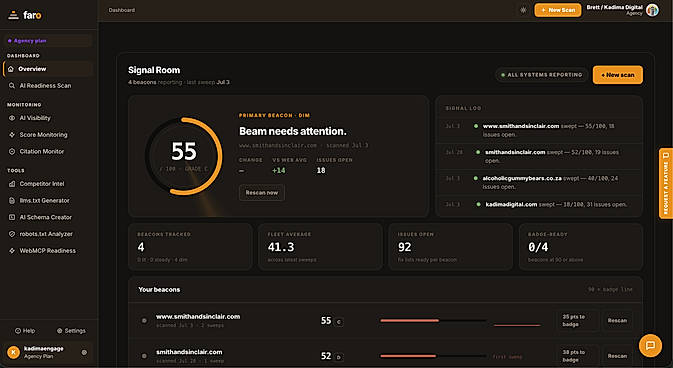Open AI Readiness Scan in sidebar
This screenshot has width=673, height=368.
48,85
